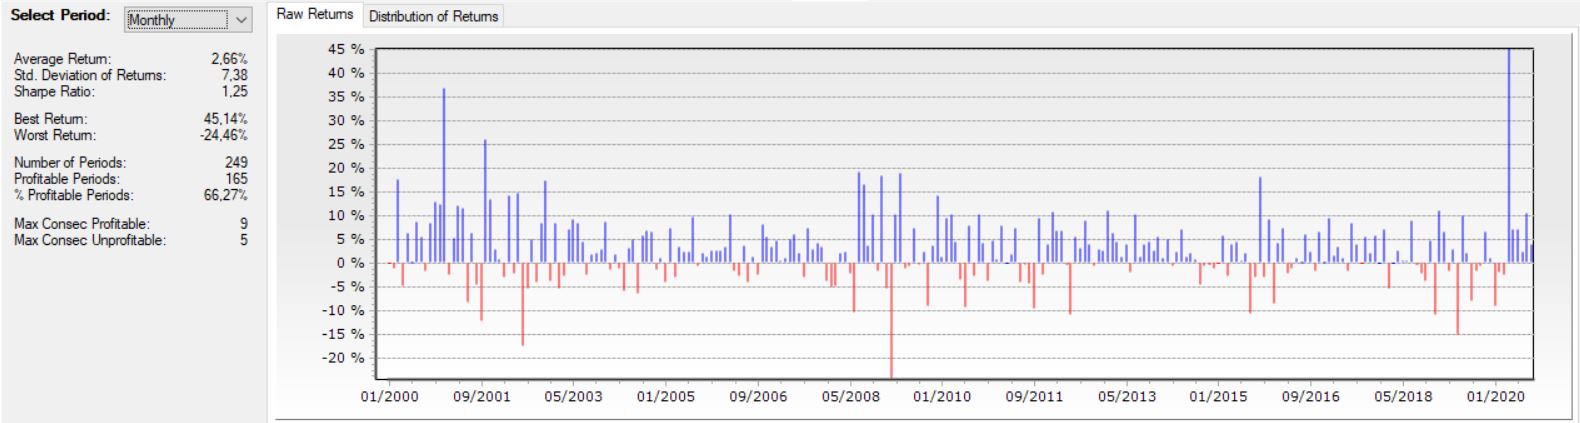Click the % Profitable Periods value 66,27%
Image resolution: width=1580 pixels, height=423 pixels.
coord(225,195)
